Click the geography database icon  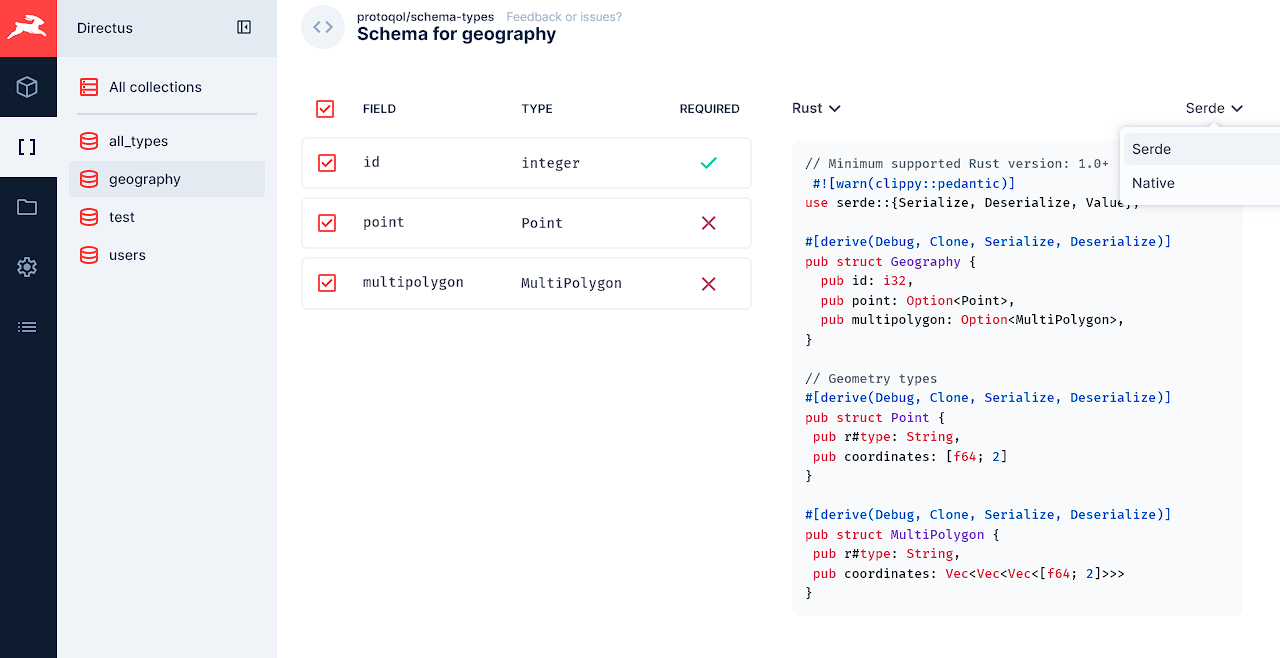pos(90,179)
